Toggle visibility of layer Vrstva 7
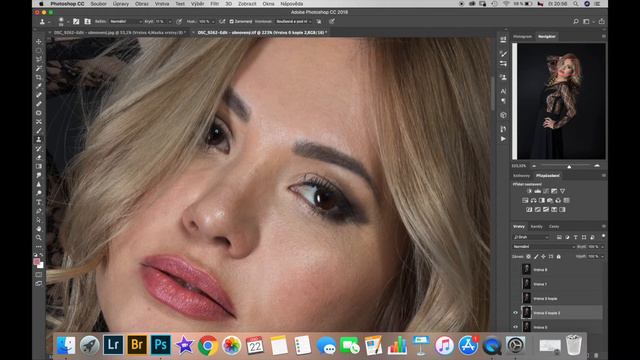Image resolution: width=640 pixels, height=360 pixels. point(515,284)
